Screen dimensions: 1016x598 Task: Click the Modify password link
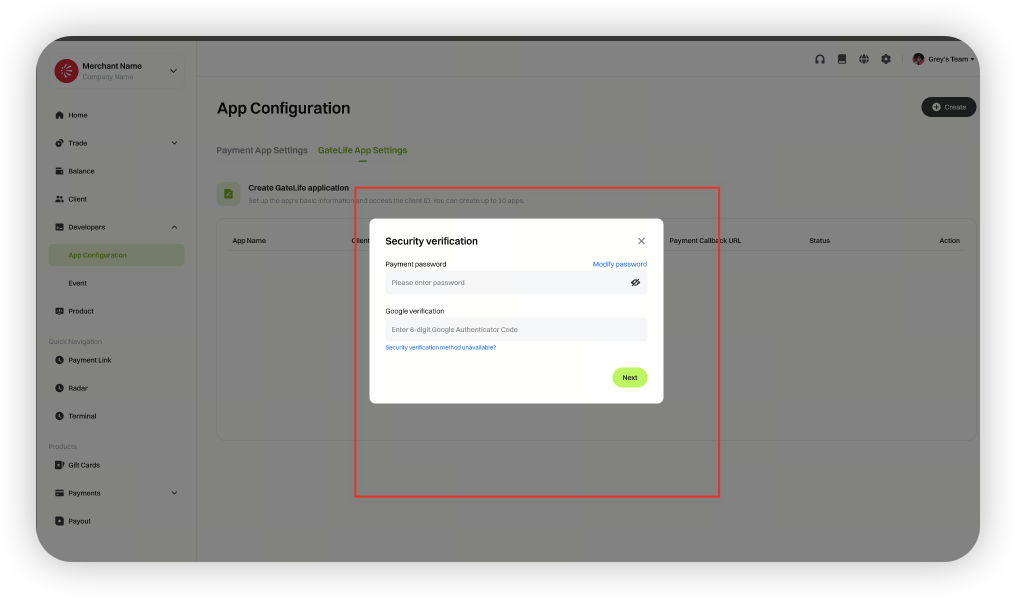coord(619,264)
